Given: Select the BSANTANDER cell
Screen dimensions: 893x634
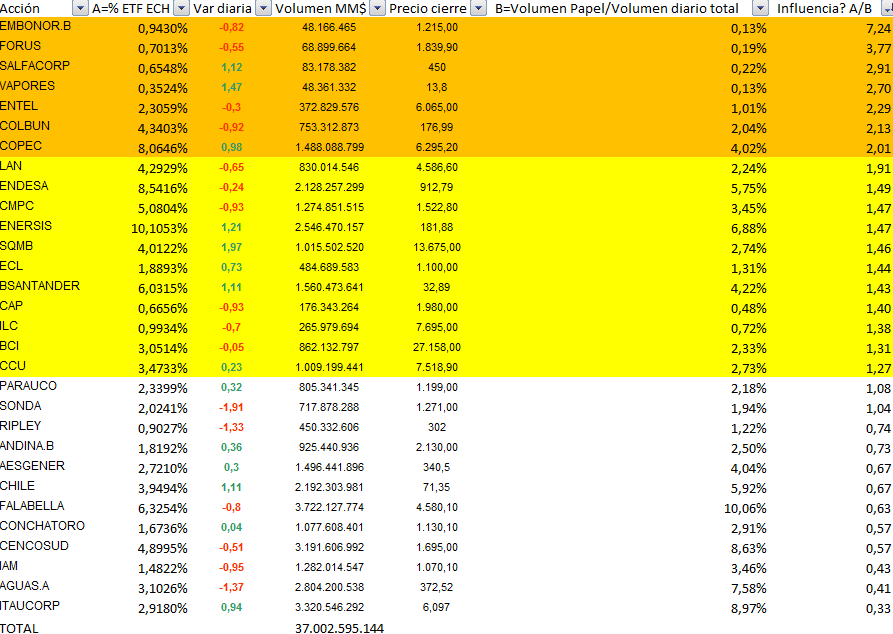Looking at the screenshot, I should [x=40, y=285].
